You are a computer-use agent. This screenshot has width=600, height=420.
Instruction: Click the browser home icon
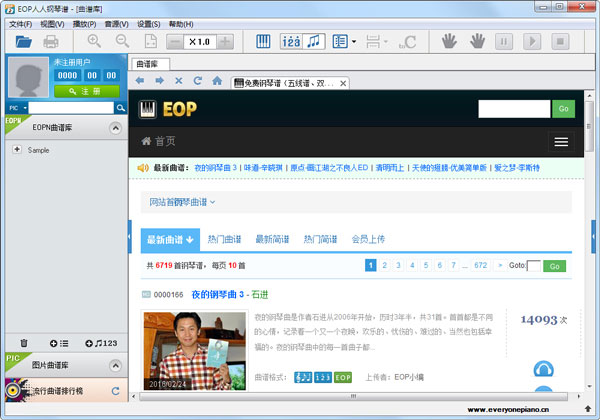tap(198, 80)
